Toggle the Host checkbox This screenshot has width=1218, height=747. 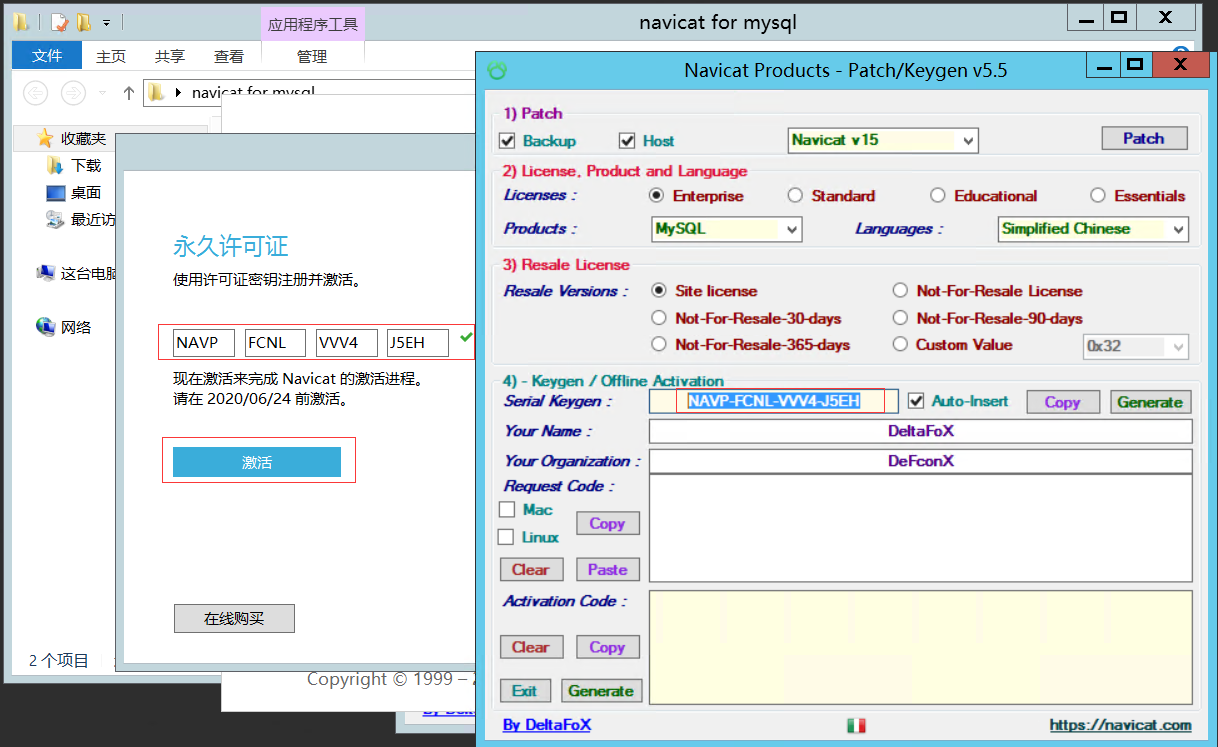click(627, 141)
